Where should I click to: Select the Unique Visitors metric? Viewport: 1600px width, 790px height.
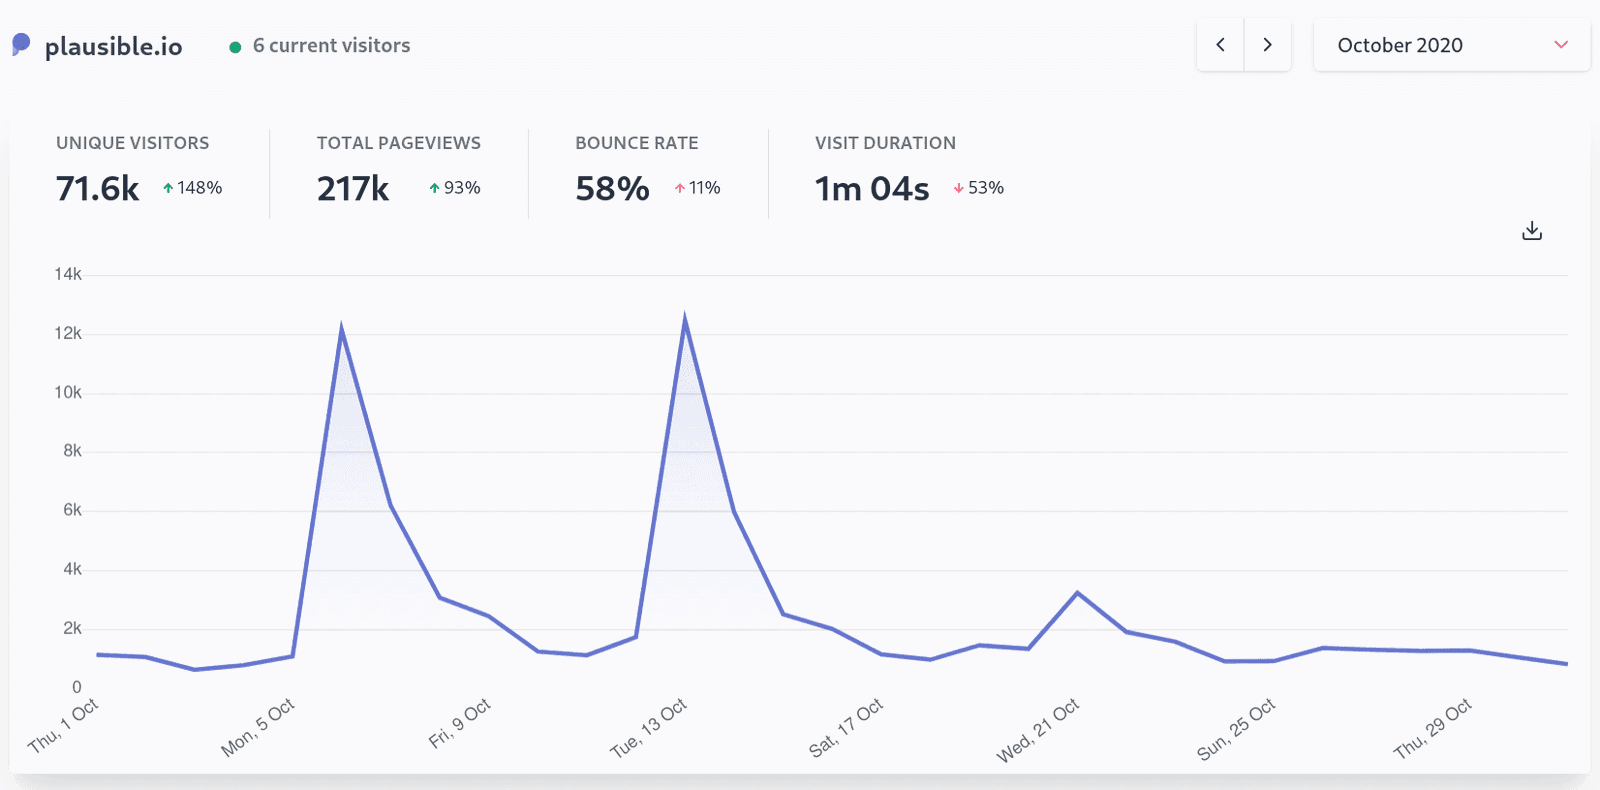132,143
